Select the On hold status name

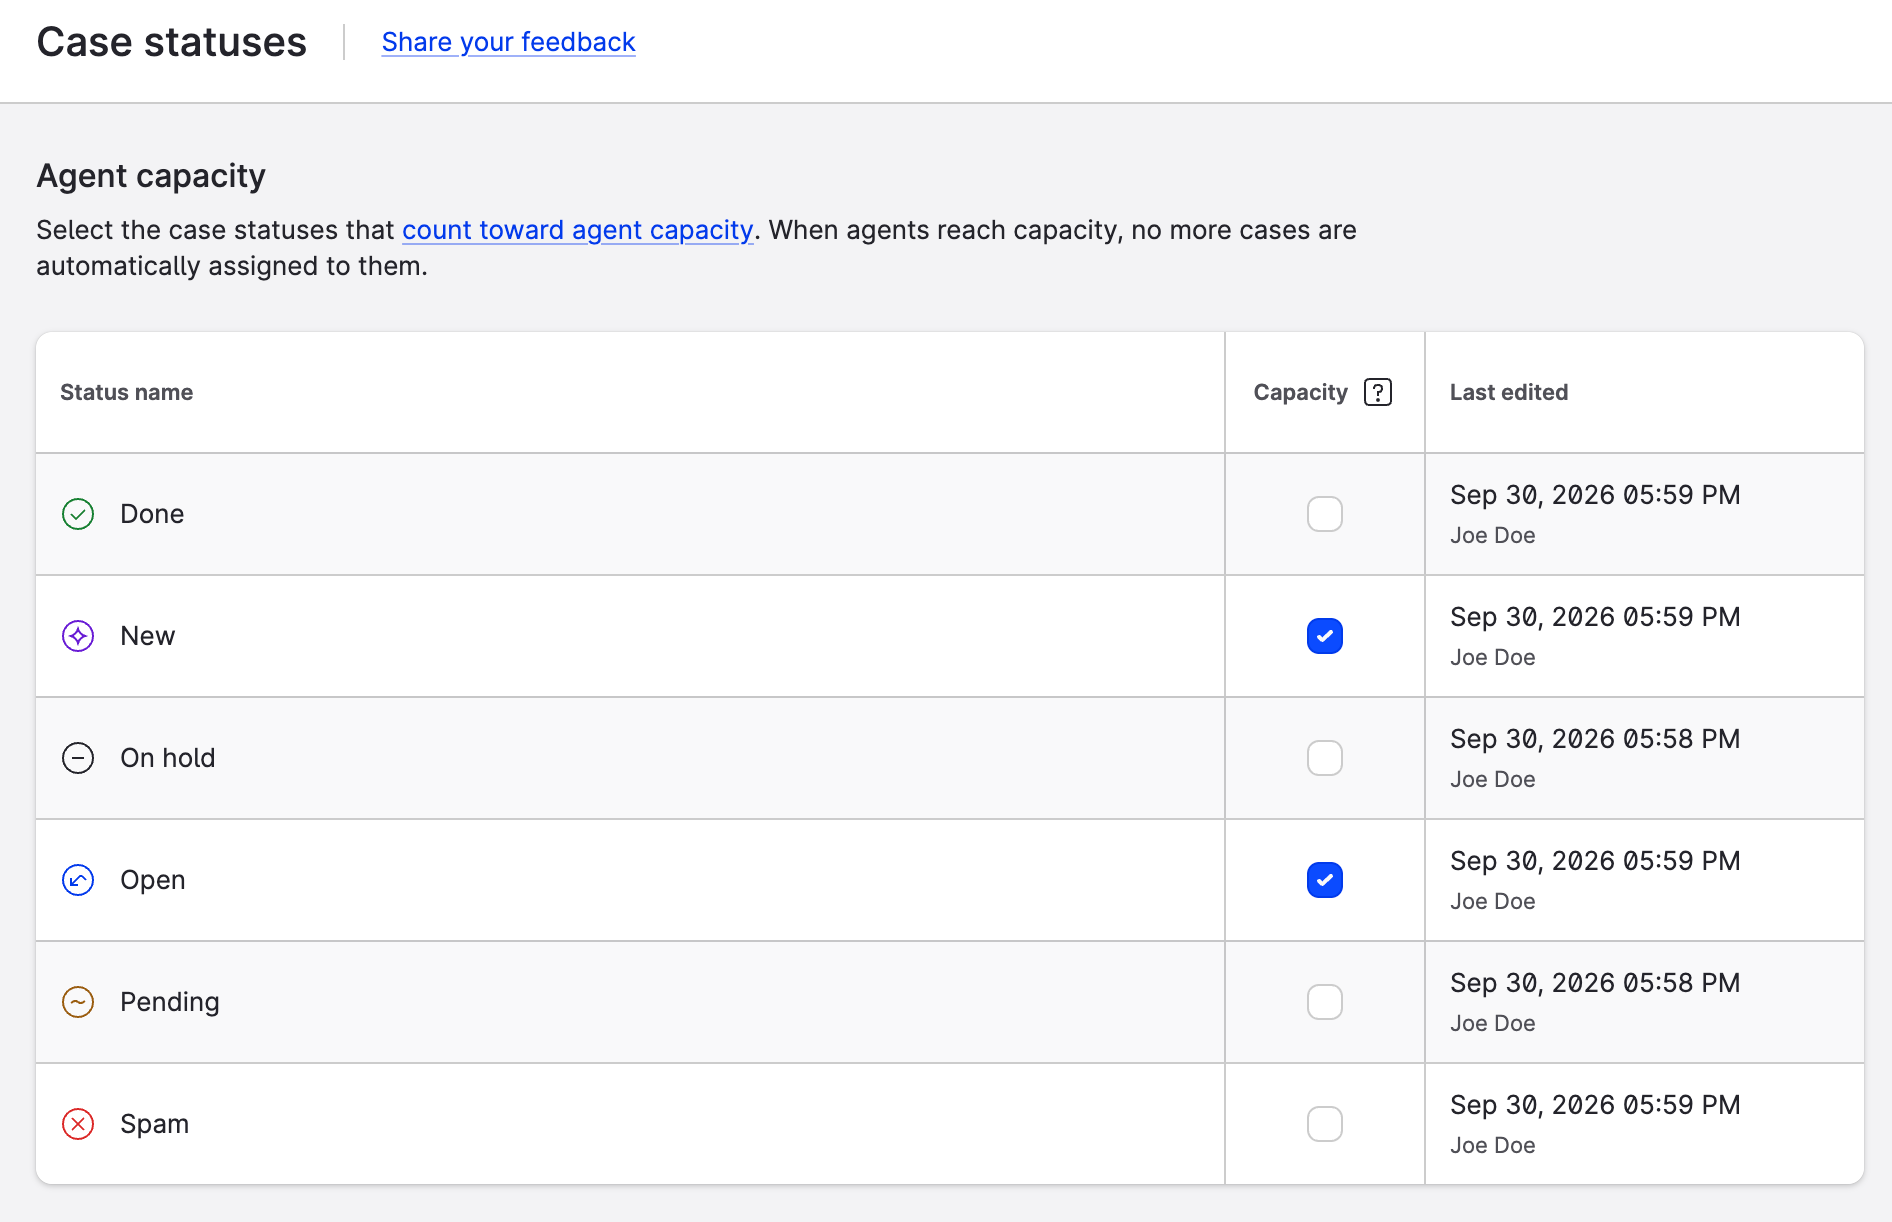pos(167,758)
